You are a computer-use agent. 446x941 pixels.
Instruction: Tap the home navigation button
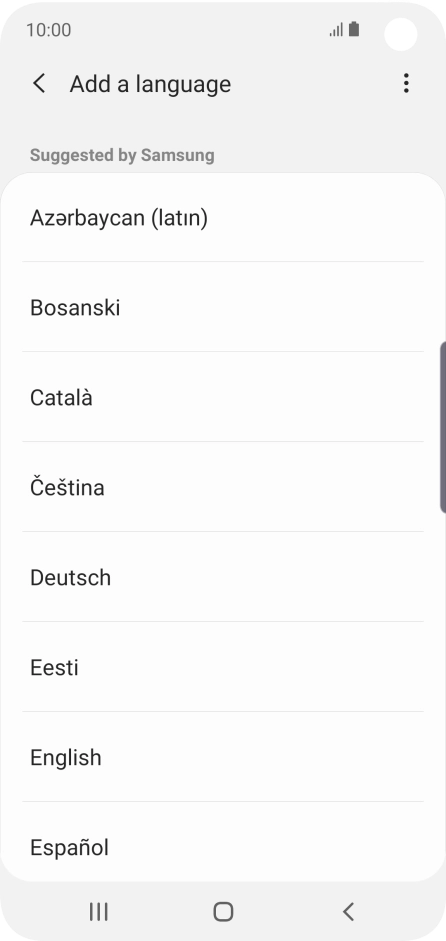(223, 912)
